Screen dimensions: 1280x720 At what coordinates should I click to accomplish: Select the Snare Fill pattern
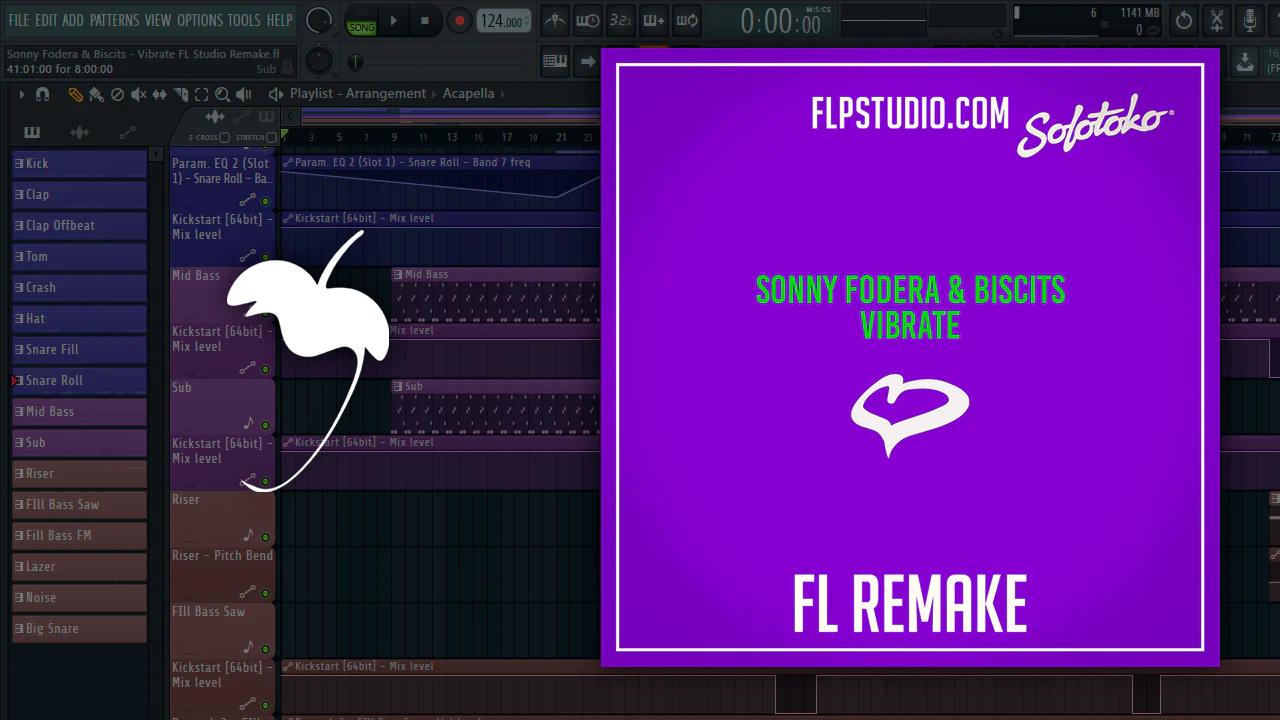(79, 349)
